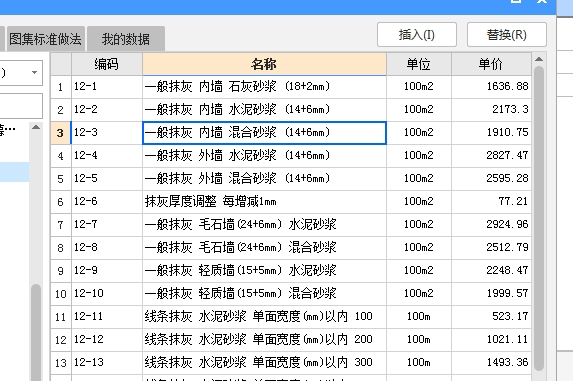Select code cell 12-4

[107, 156]
